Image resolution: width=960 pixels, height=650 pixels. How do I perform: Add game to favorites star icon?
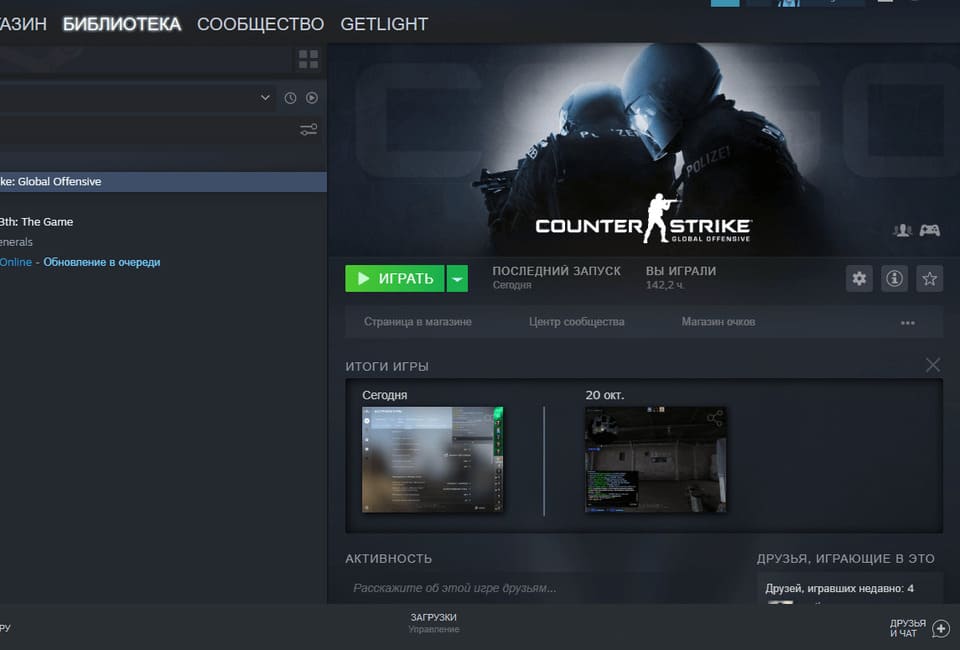(x=929, y=278)
